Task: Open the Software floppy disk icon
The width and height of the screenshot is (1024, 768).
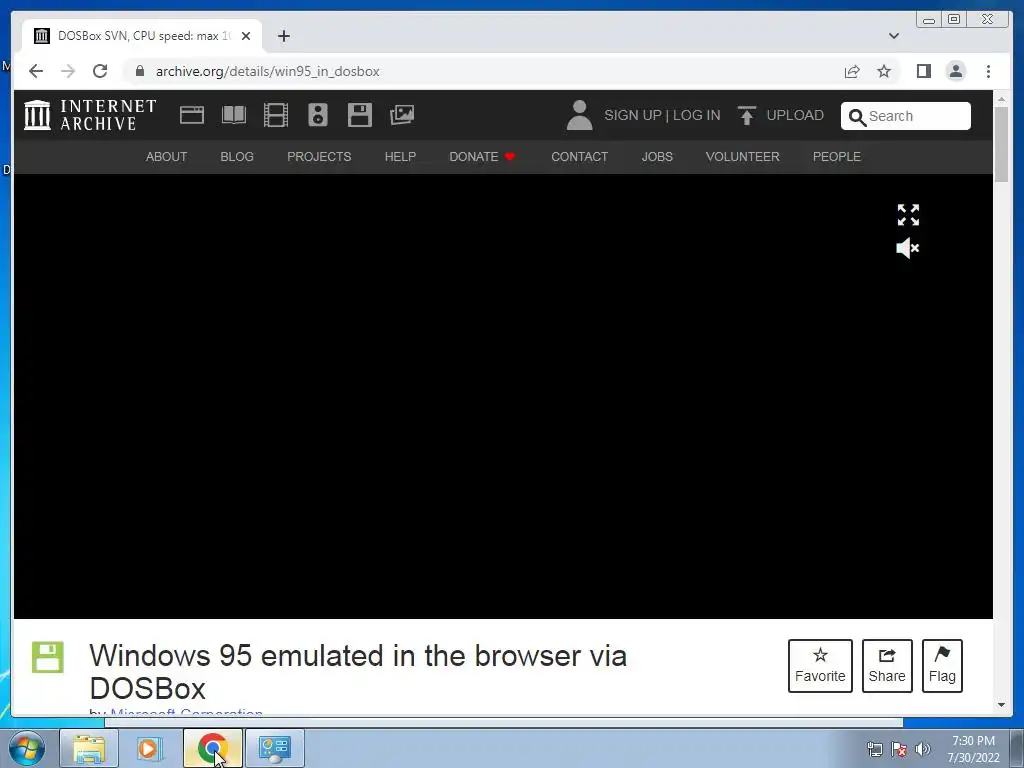Action: click(x=360, y=115)
